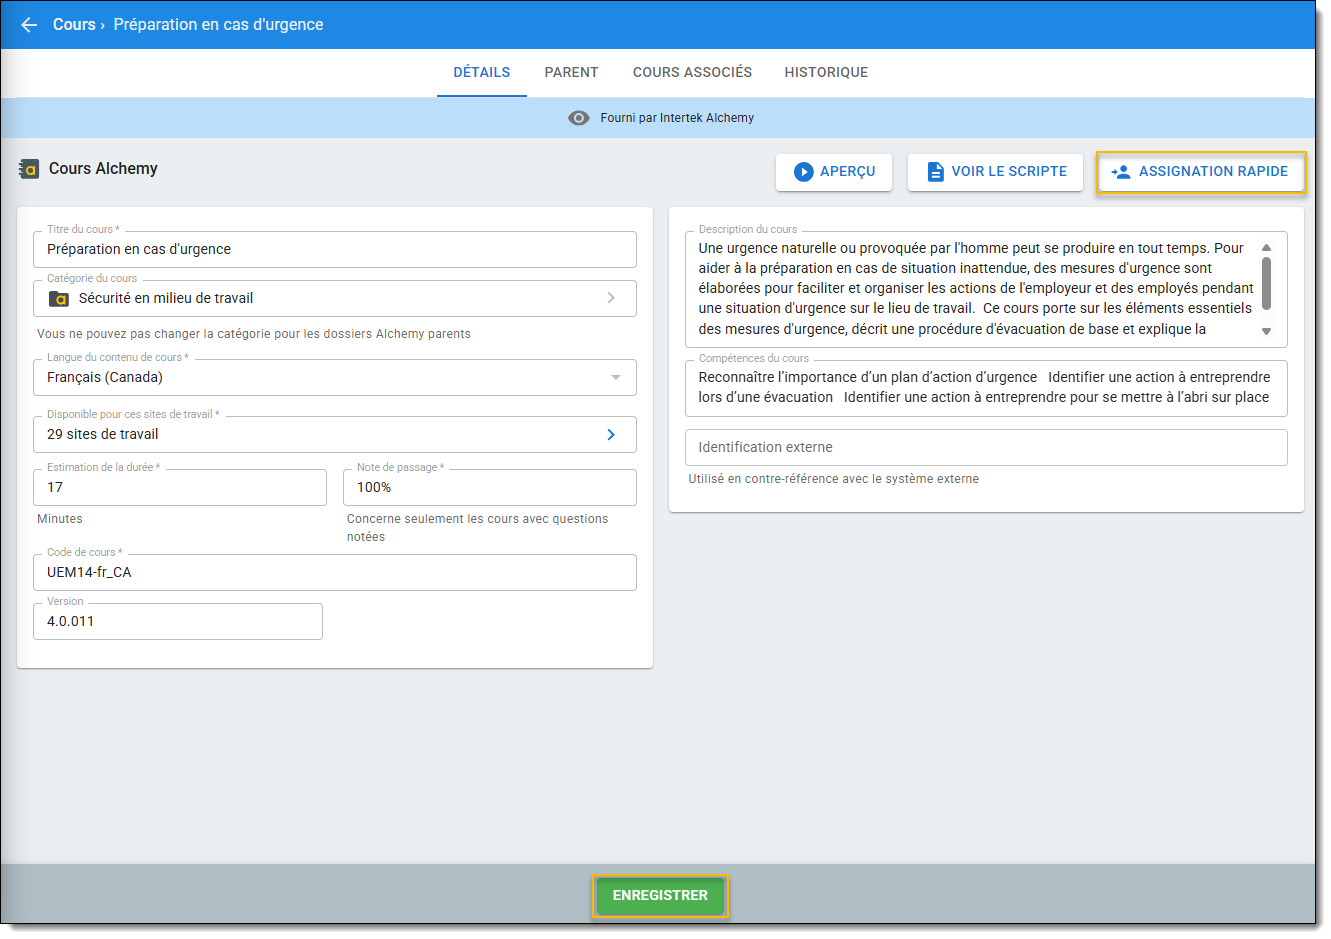The height and width of the screenshot is (939, 1331).
Task: Expand the Langue du contenu dropdown
Action: click(615, 378)
